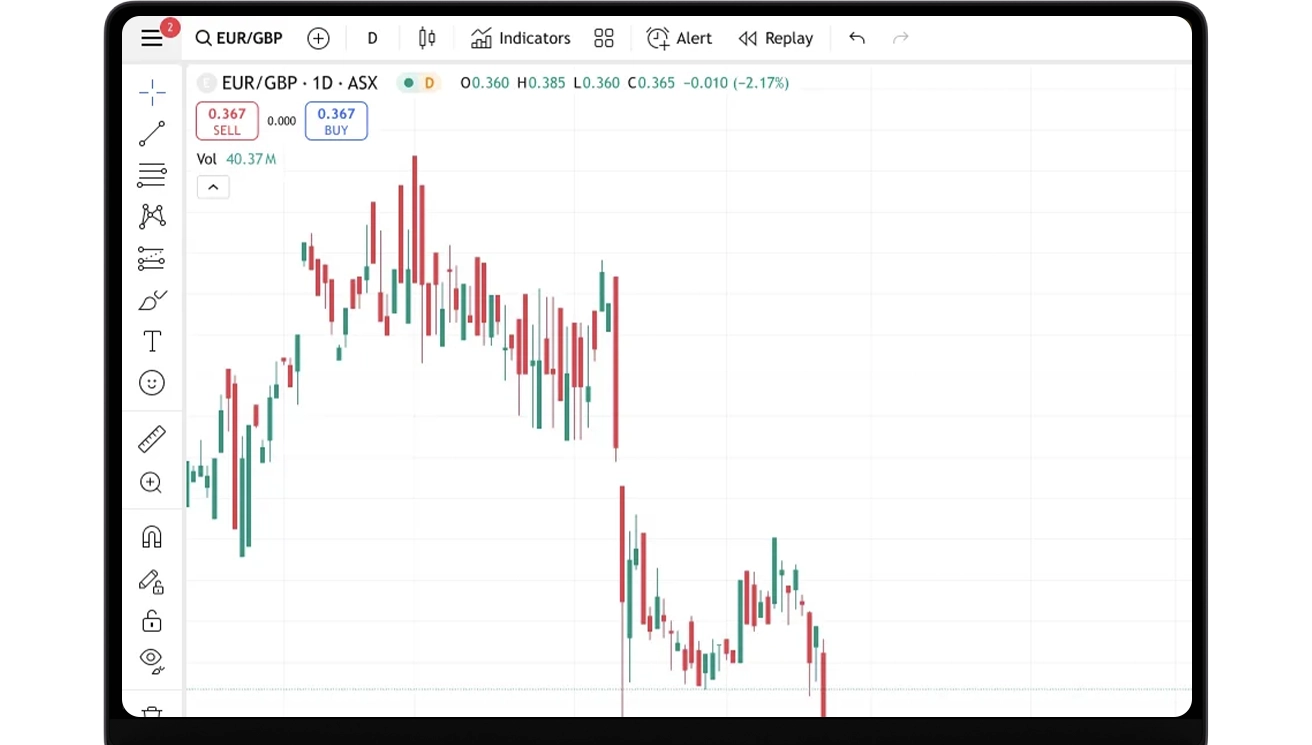Activate the zoom in tool
Image resolution: width=1312 pixels, height=745 pixels.
[x=151, y=483]
